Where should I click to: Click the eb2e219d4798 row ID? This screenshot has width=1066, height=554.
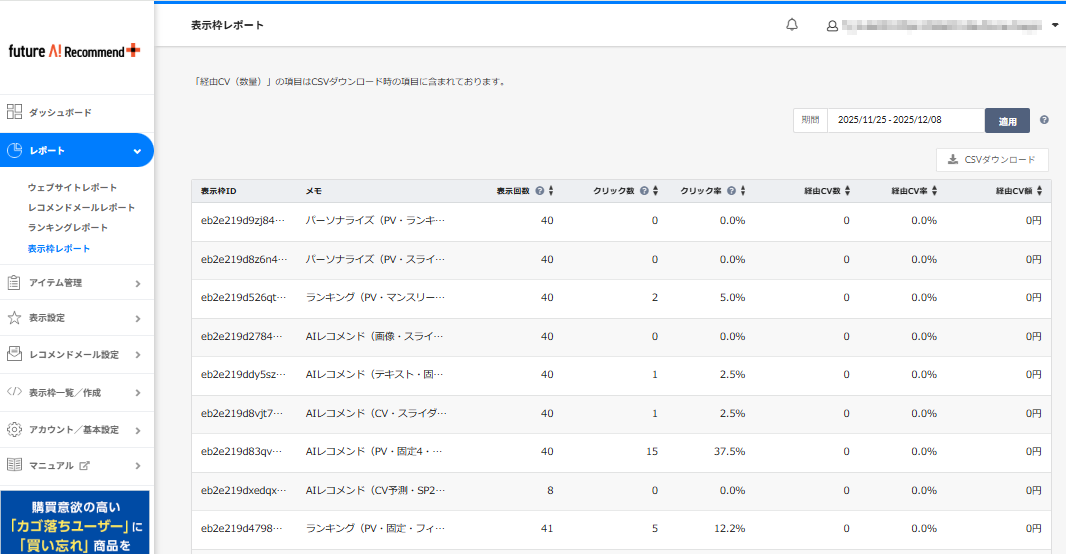(241, 528)
